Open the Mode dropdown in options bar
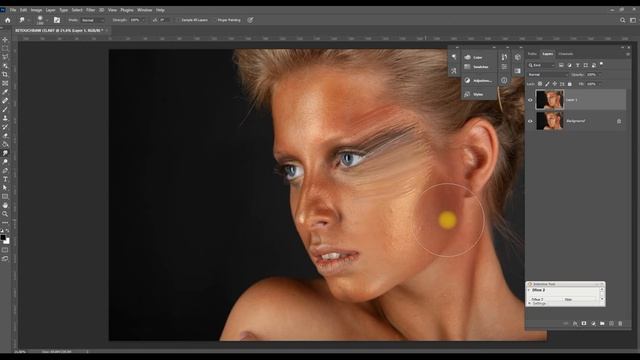Image resolution: width=640 pixels, height=360 pixels. [93, 20]
